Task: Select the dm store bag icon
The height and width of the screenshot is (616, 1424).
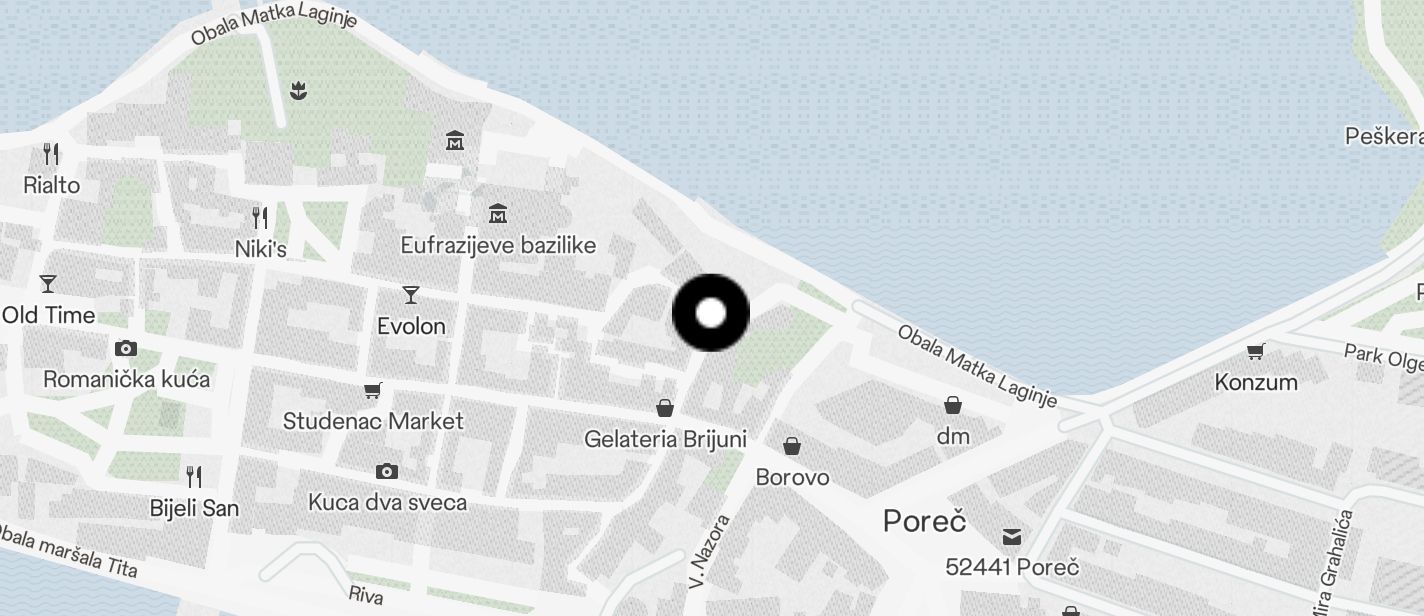Action: pyautogui.click(x=953, y=405)
